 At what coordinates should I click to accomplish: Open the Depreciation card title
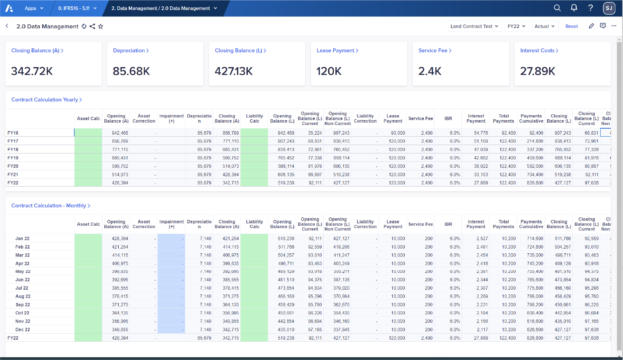point(131,50)
